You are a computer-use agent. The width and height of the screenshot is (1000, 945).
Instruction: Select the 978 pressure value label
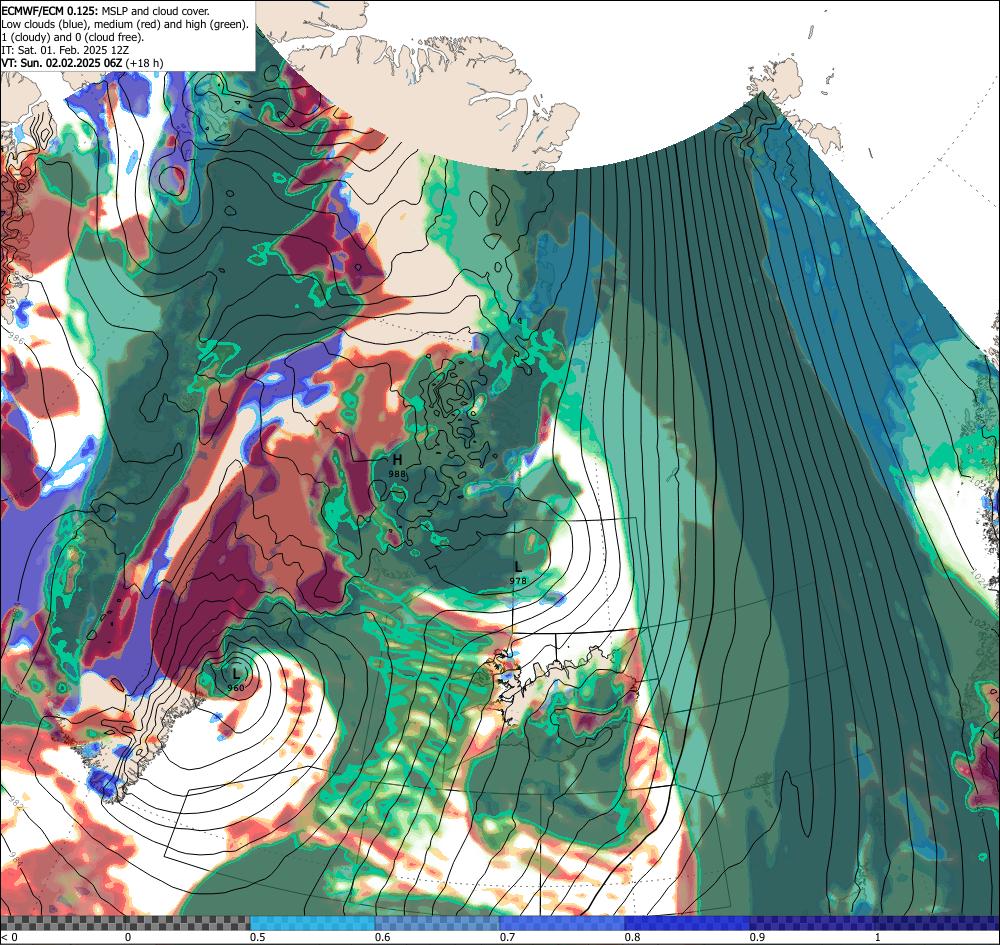click(518, 580)
